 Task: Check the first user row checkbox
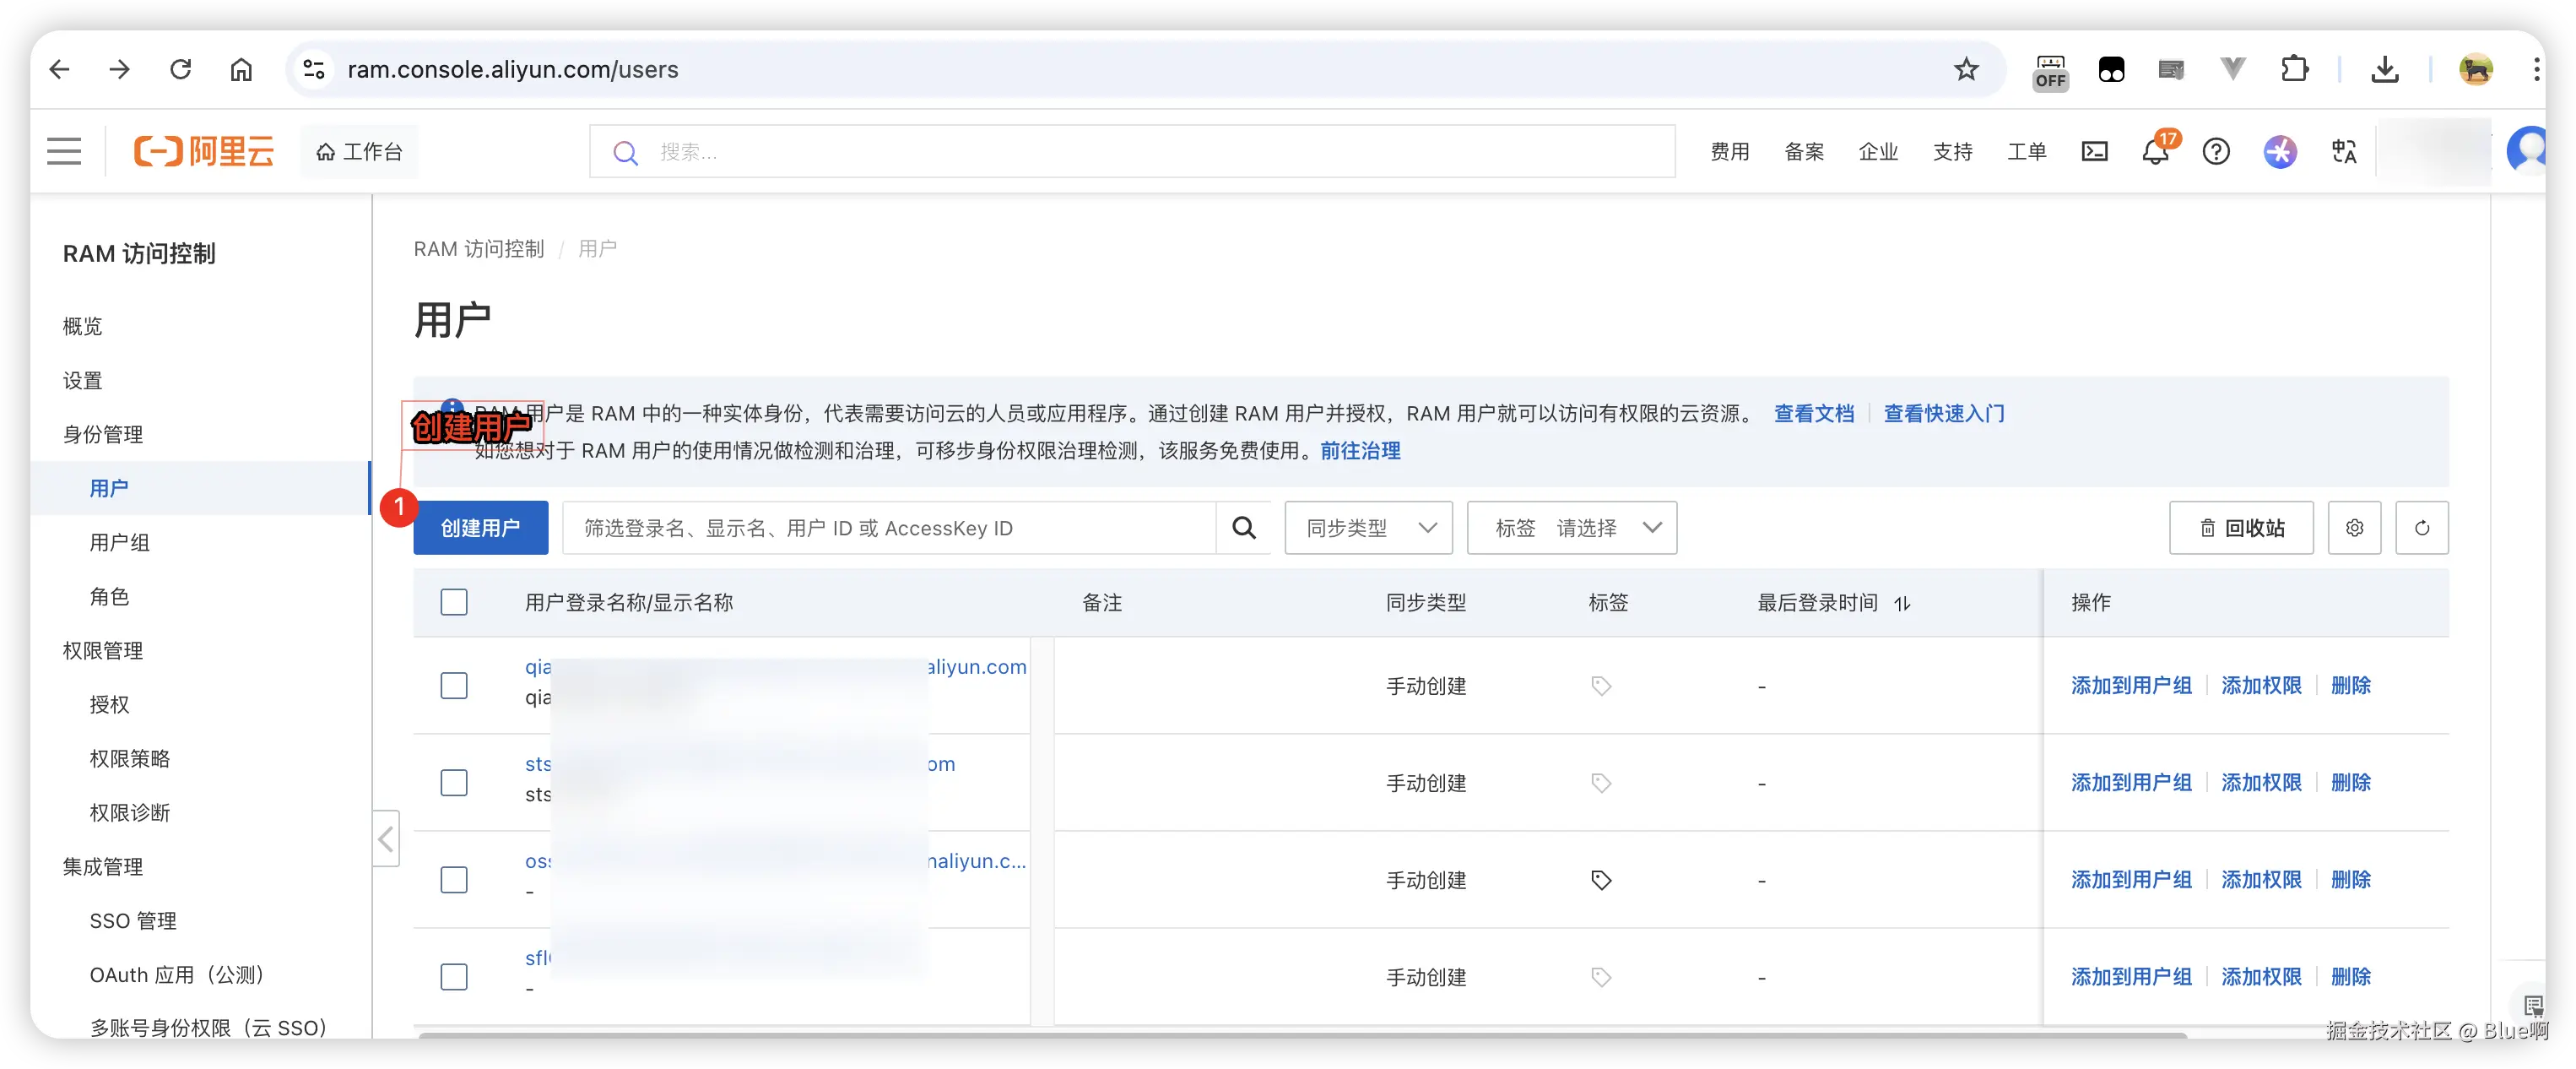coord(454,686)
